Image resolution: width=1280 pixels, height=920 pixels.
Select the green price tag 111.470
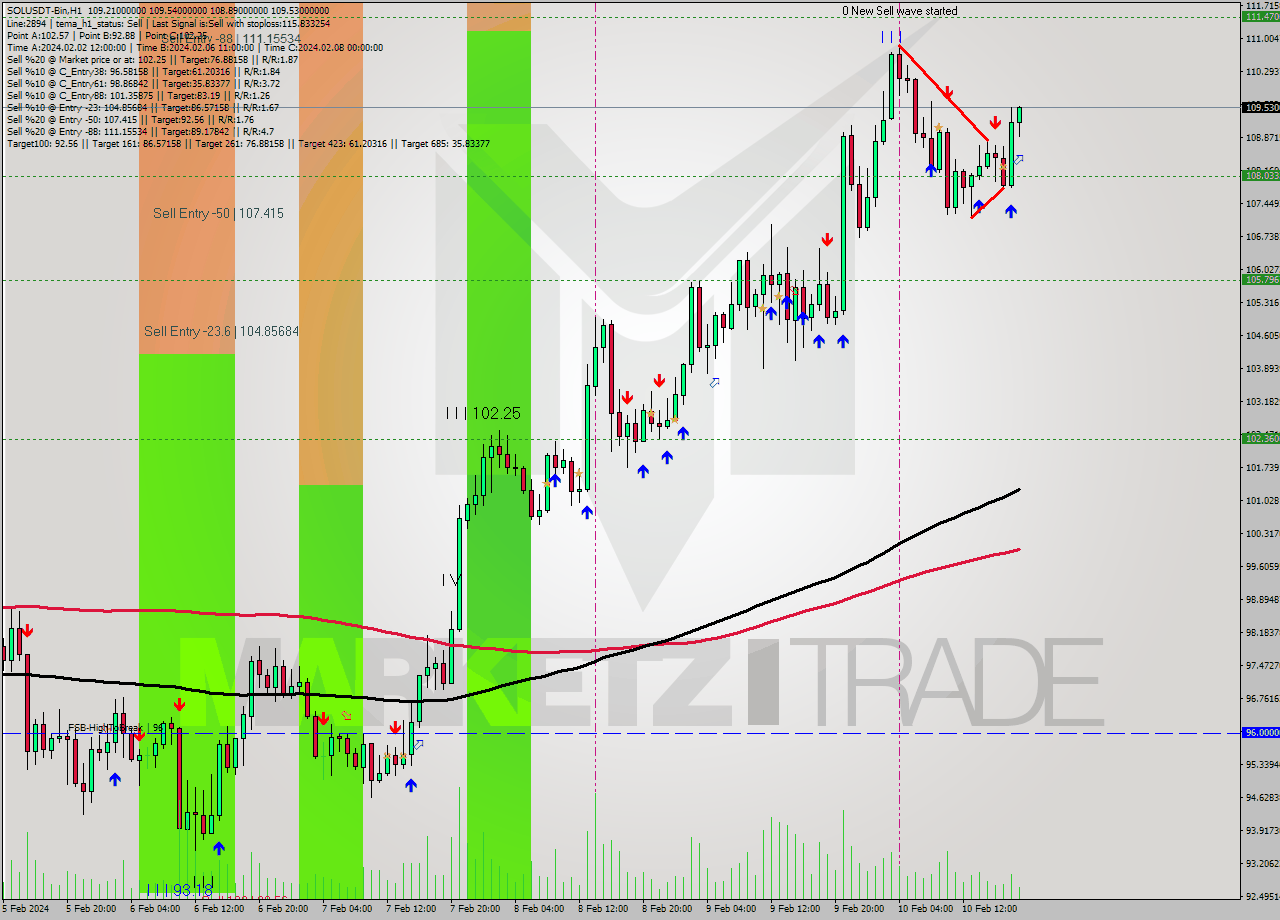[x=1260, y=16]
